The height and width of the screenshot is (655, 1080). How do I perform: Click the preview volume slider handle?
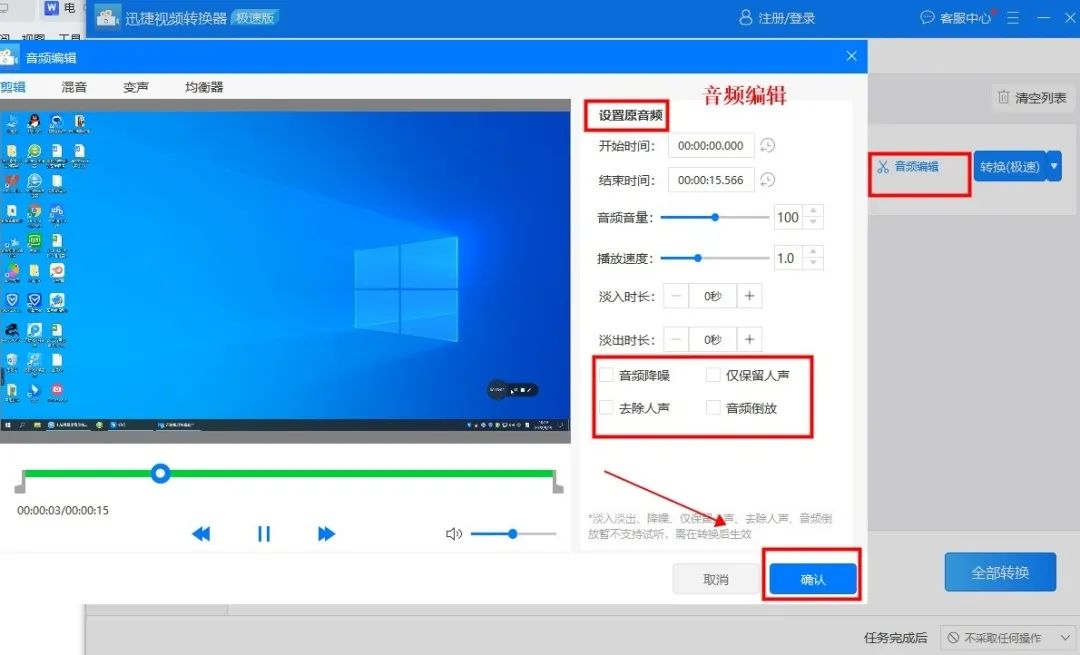coord(512,534)
